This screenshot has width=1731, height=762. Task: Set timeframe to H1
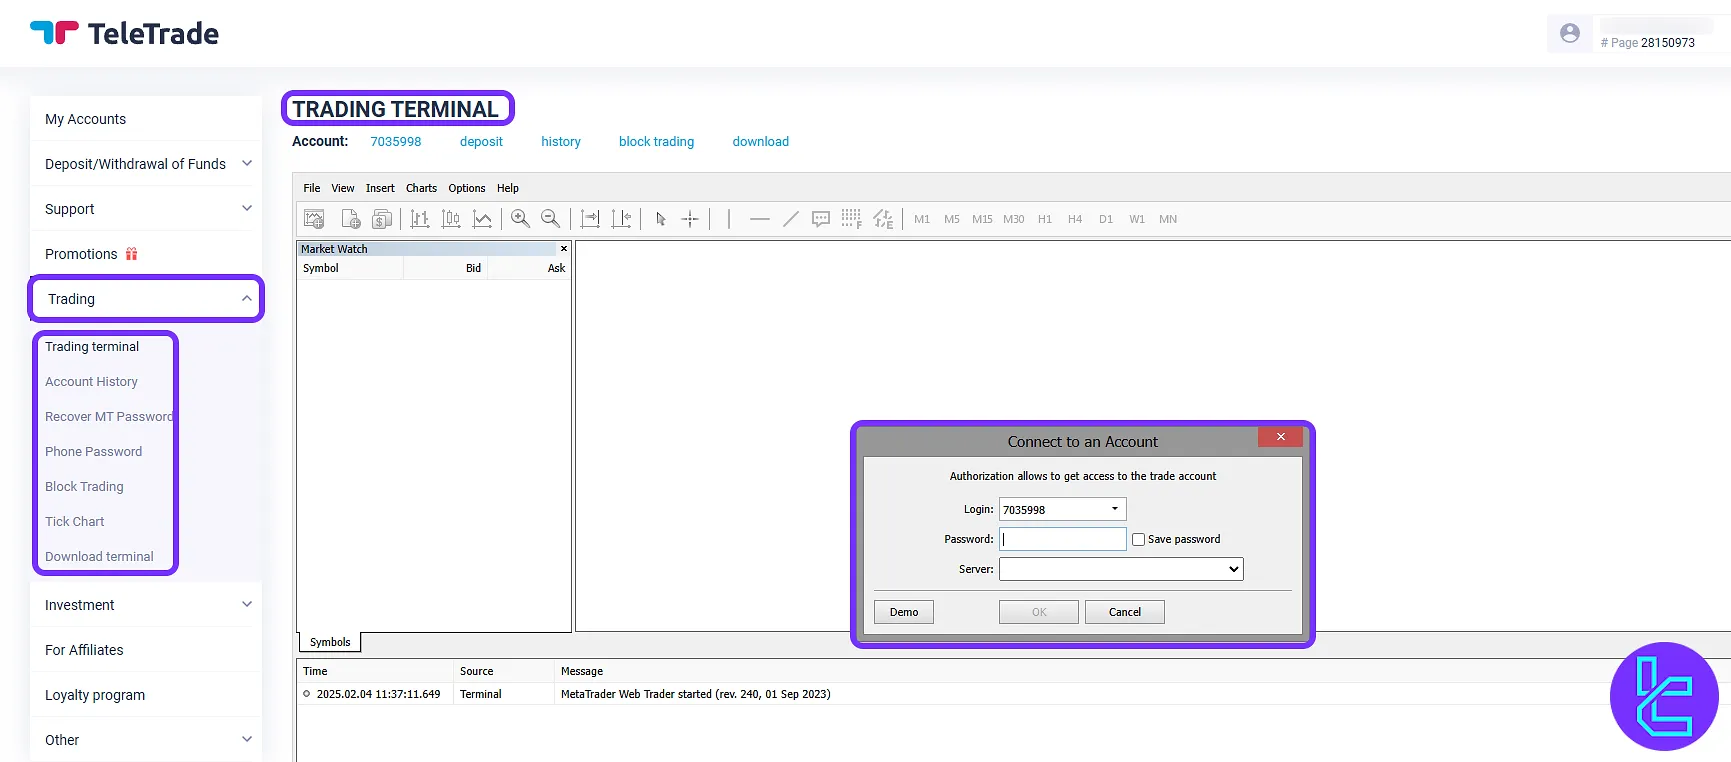click(x=1045, y=219)
